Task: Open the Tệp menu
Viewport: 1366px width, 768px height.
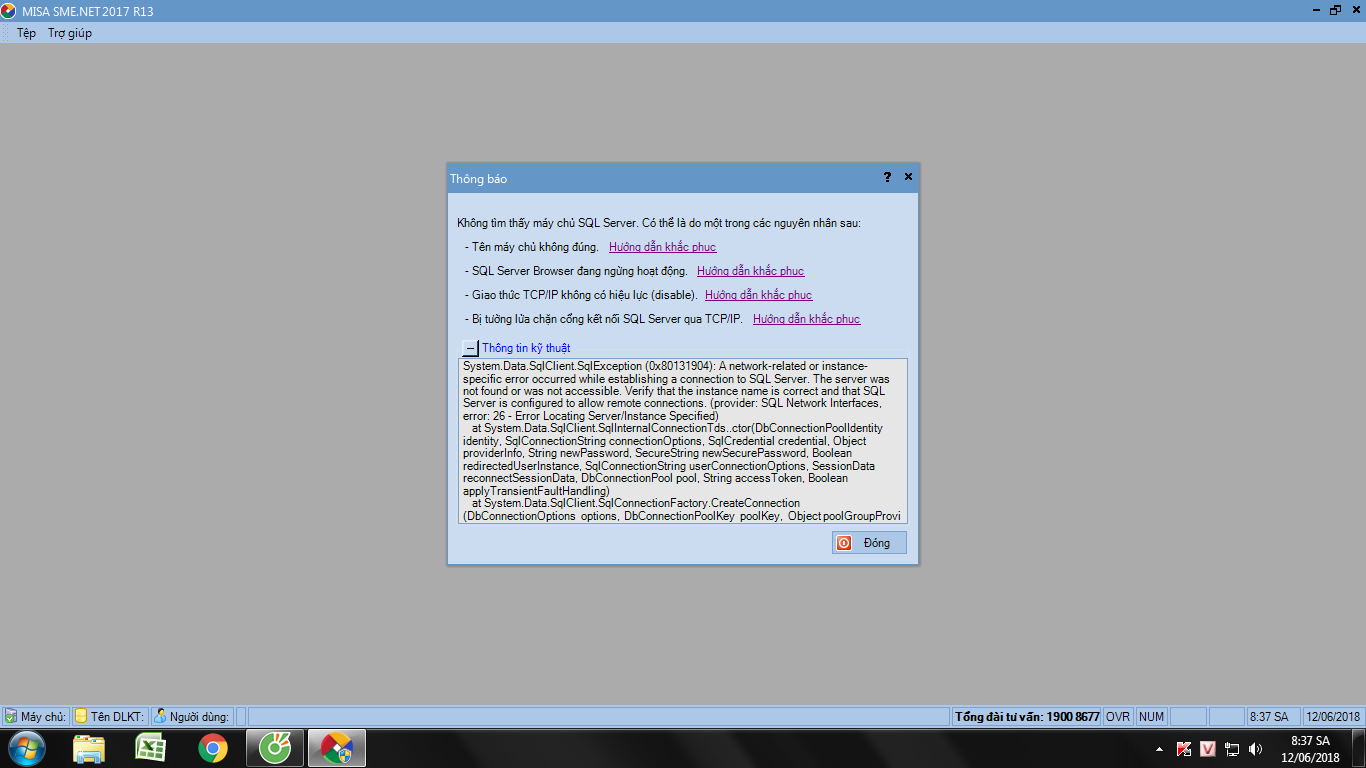Action: tap(26, 33)
